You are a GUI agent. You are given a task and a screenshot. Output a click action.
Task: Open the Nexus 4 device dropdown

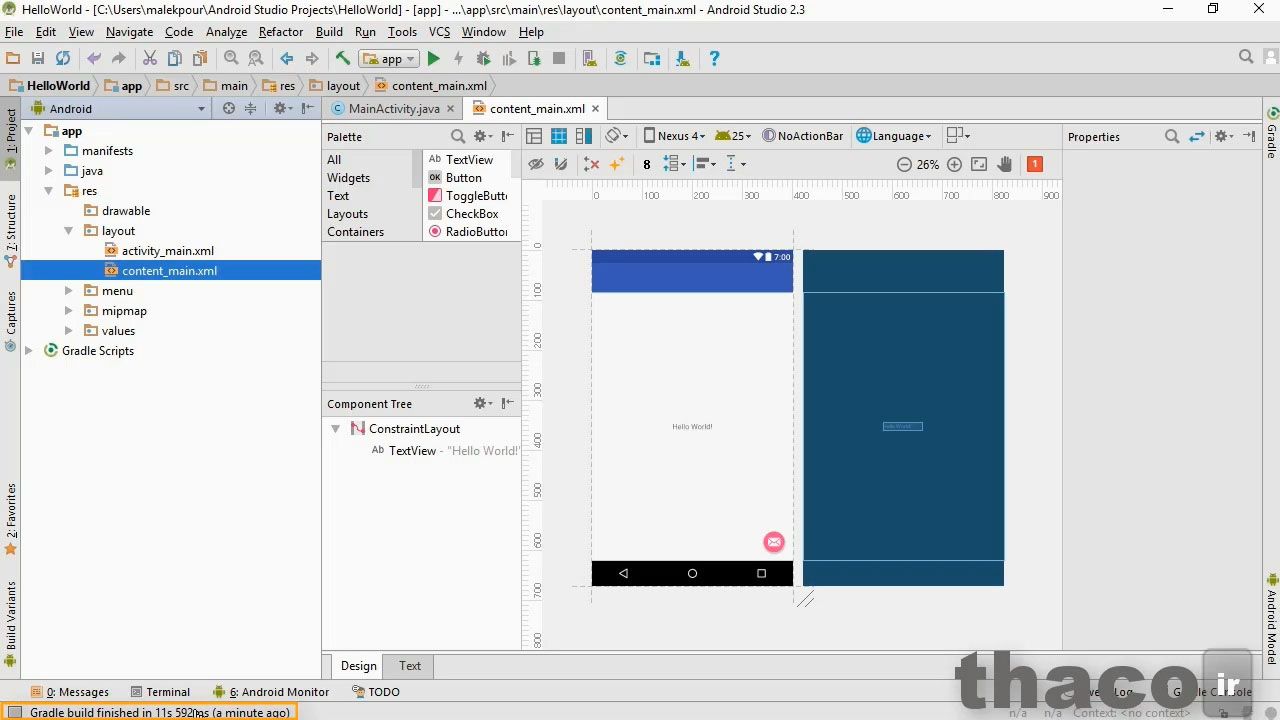coord(674,136)
